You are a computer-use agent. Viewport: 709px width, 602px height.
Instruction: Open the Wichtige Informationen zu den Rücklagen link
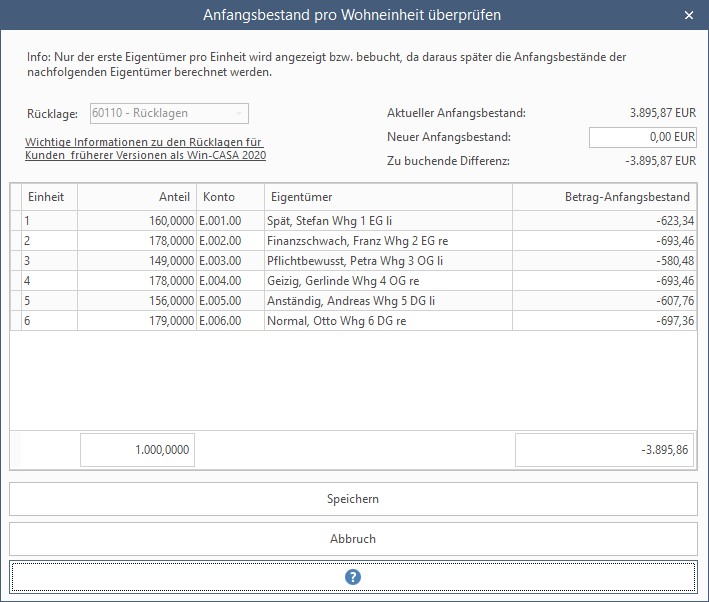pyautogui.click(x=145, y=149)
